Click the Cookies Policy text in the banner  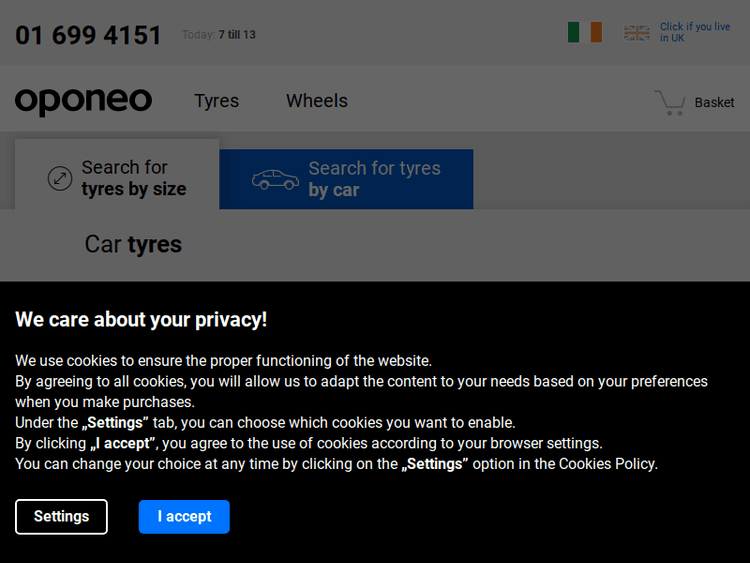click(607, 464)
